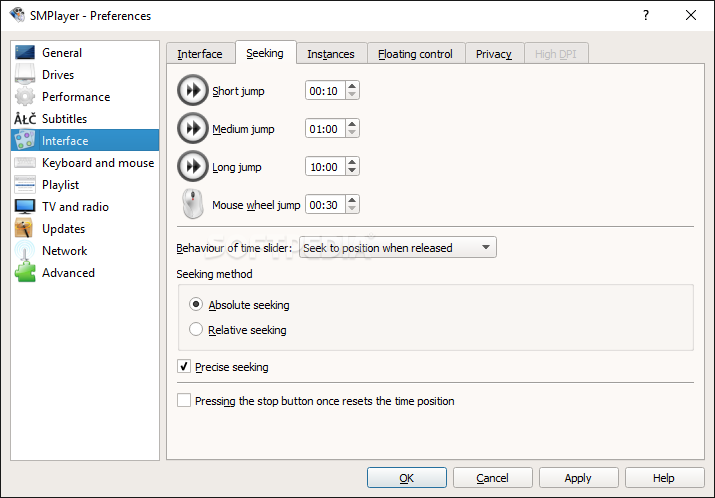The image size is (715, 498).
Task: Select the Advanced puzzle-piece icon
Action: coord(25,272)
